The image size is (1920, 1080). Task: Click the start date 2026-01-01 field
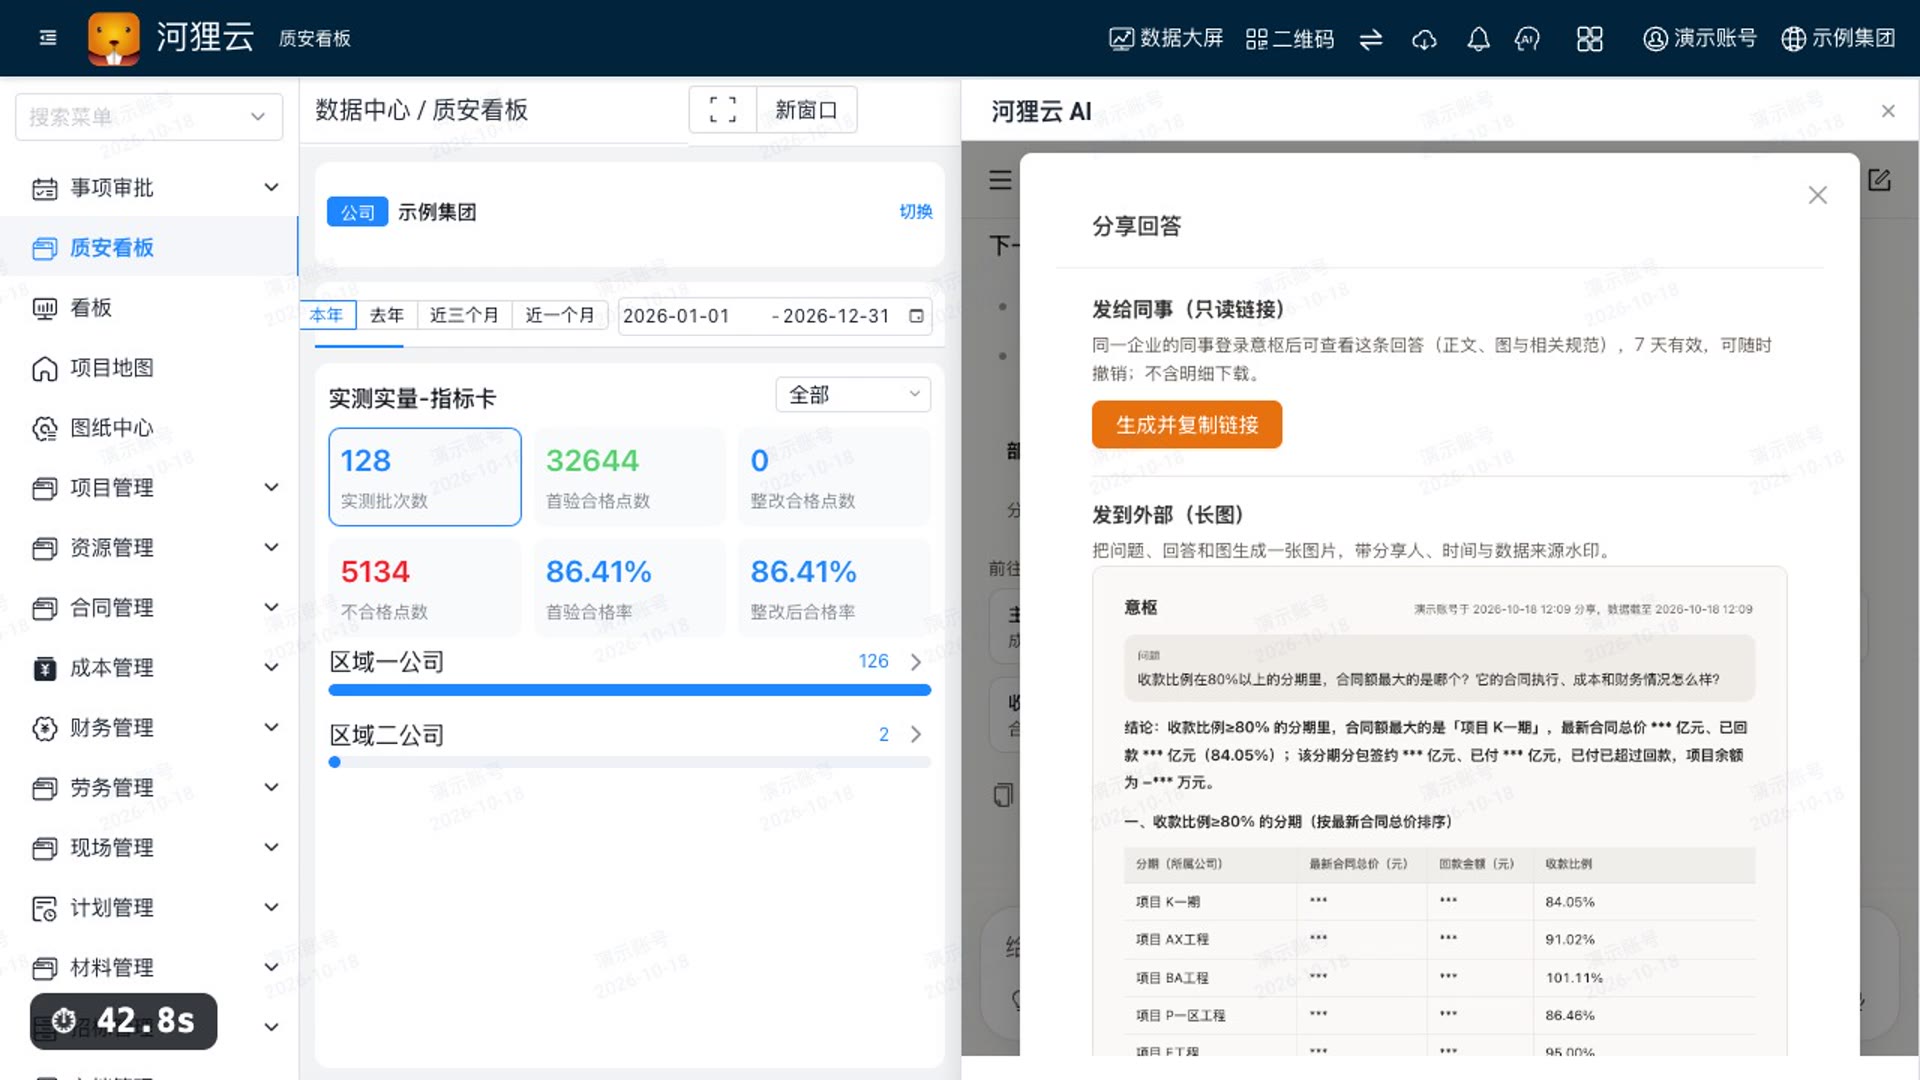[x=676, y=316]
